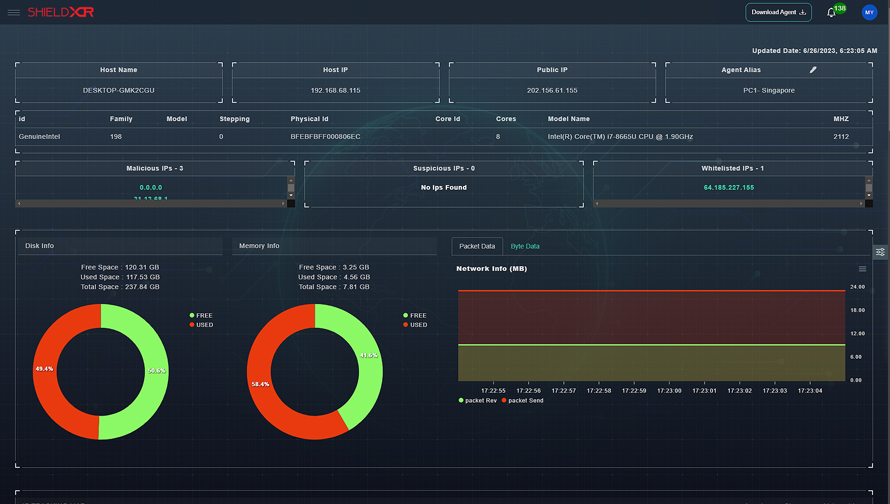Click the Intel Core i7-8665U model name
The height and width of the screenshot is (504, 890).
tap(620, 137)
